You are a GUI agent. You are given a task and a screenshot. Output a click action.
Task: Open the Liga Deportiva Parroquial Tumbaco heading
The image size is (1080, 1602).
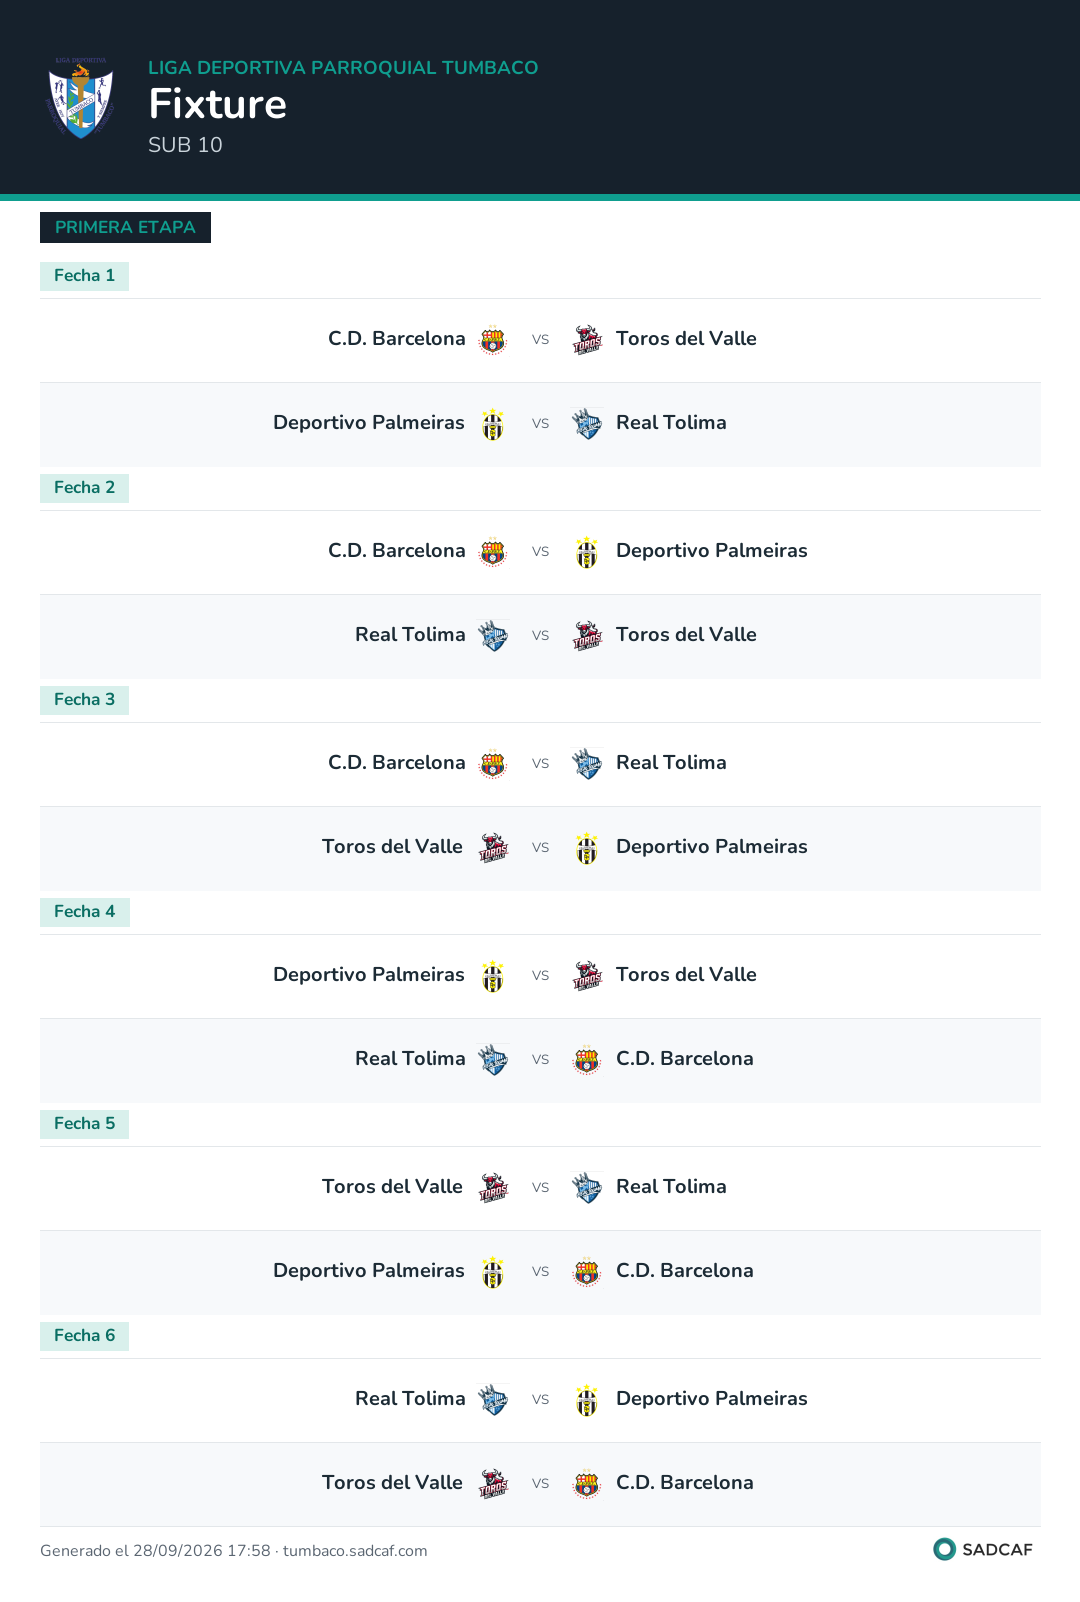(x=343, y=67)
